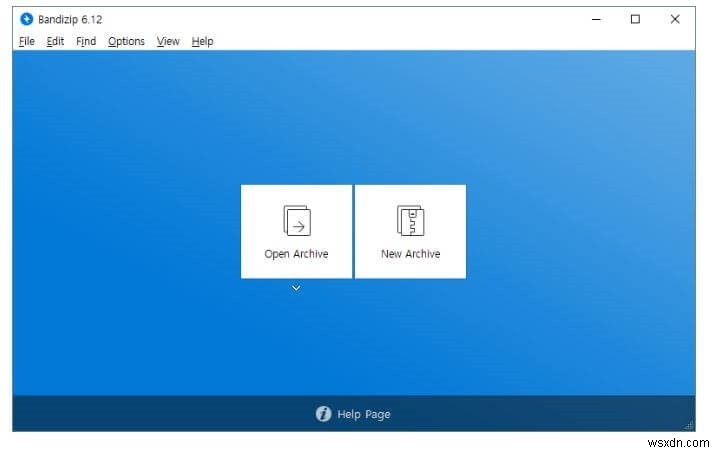Click the Bandizip logo in title bar
This screenshot has width=721, height=453.
27,19
